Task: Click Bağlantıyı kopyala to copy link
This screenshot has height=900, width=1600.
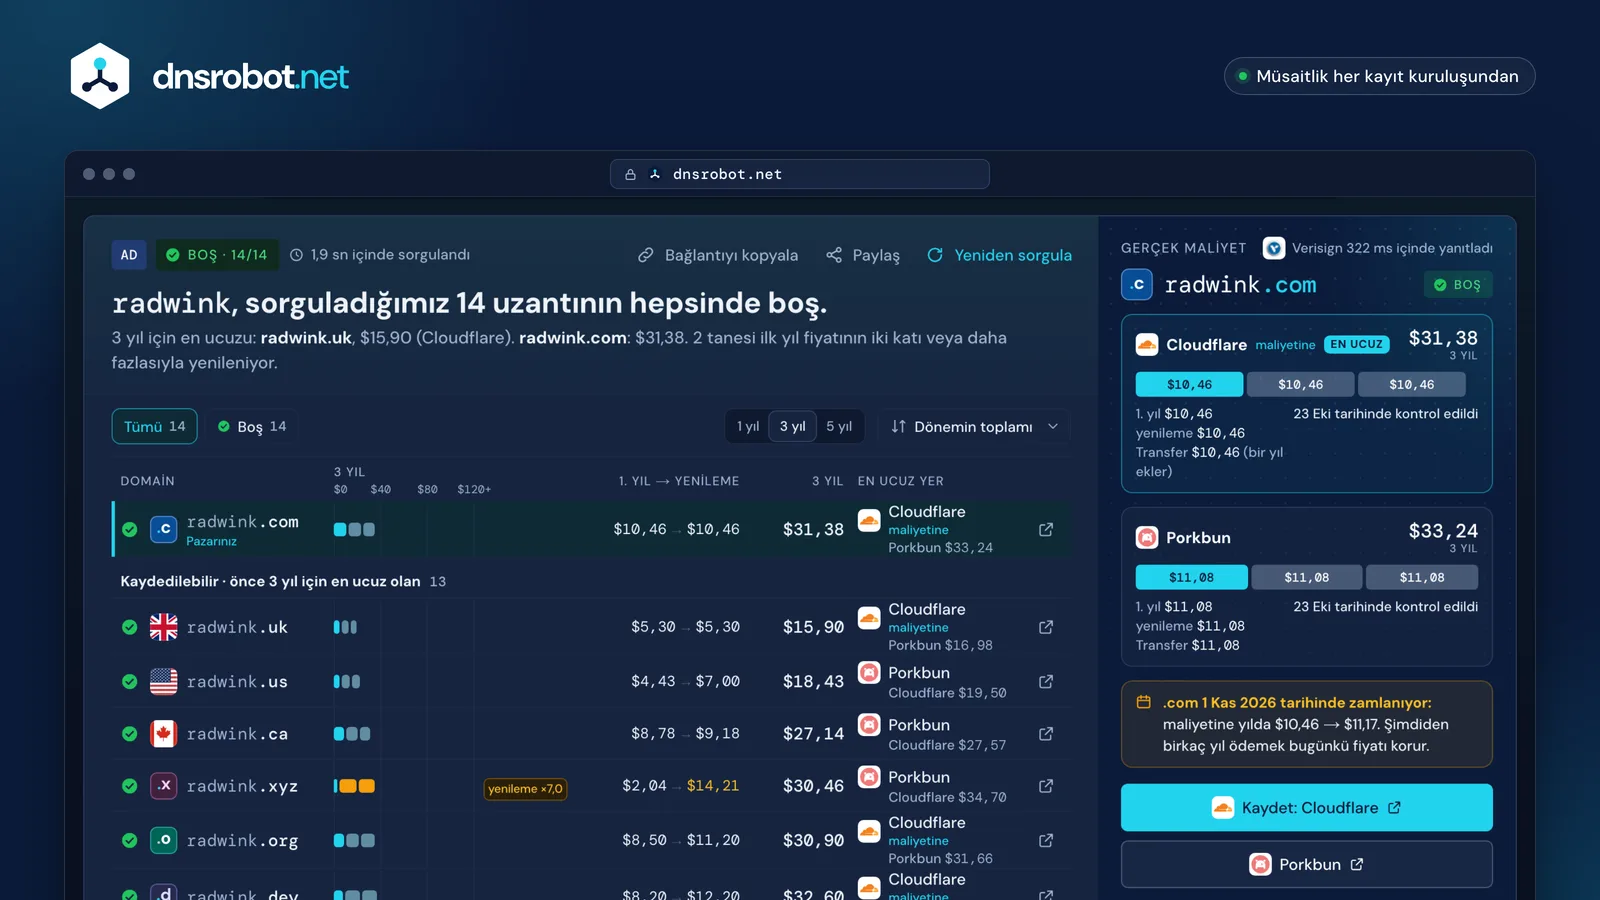Action: (x=718, y=255)
